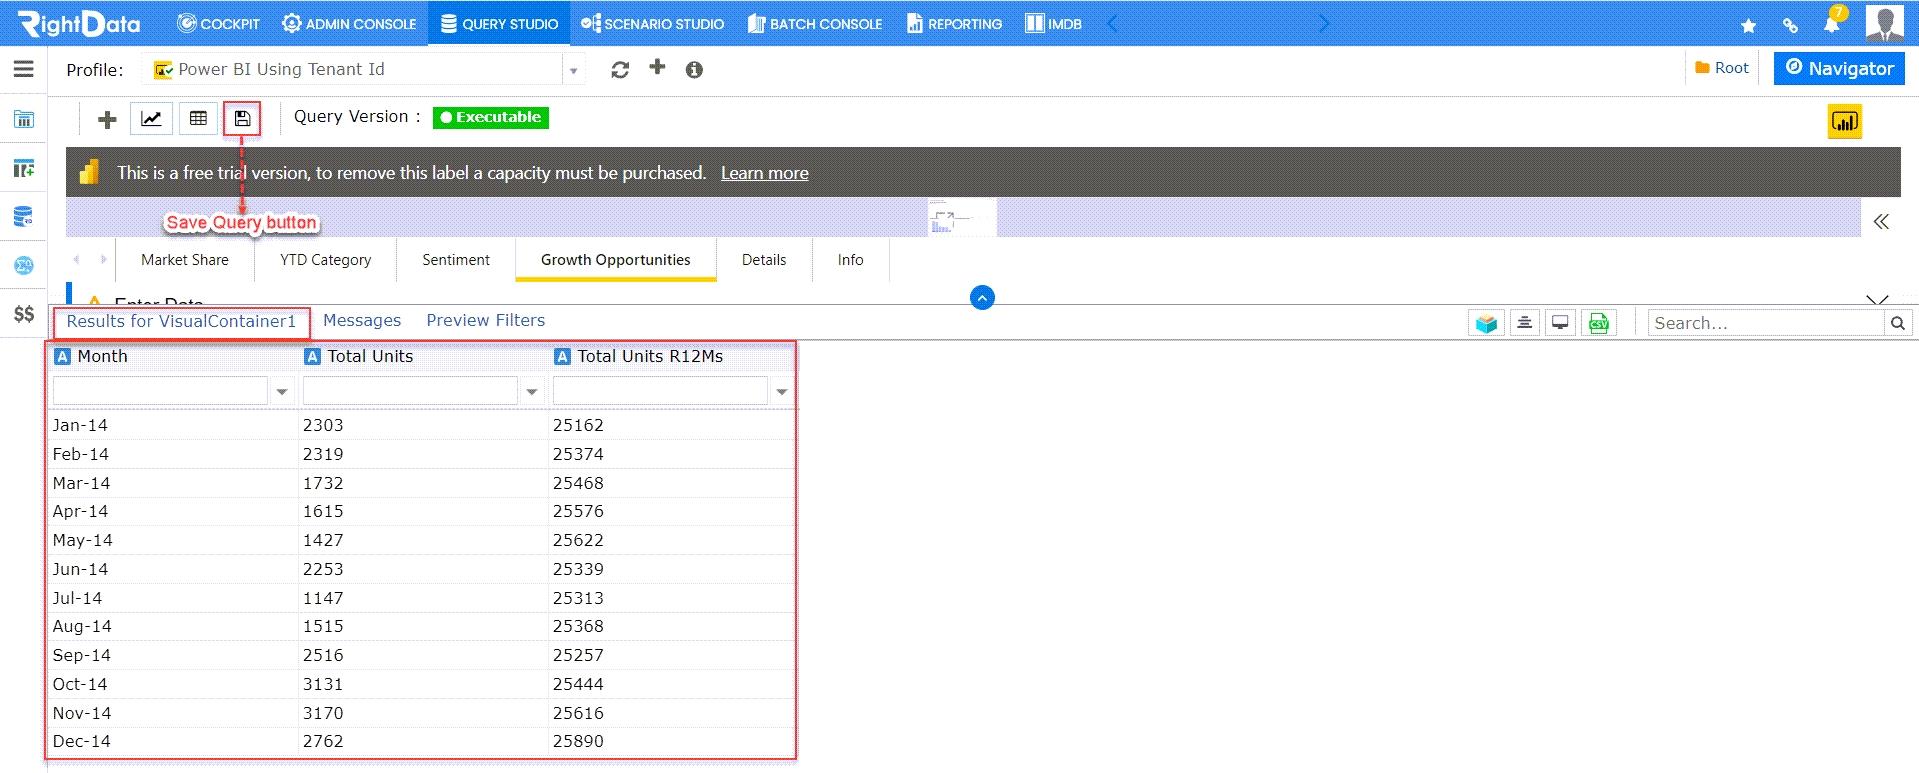Open the hamburger menu
The image size is (1919, 773).
[x=24, y=69]
